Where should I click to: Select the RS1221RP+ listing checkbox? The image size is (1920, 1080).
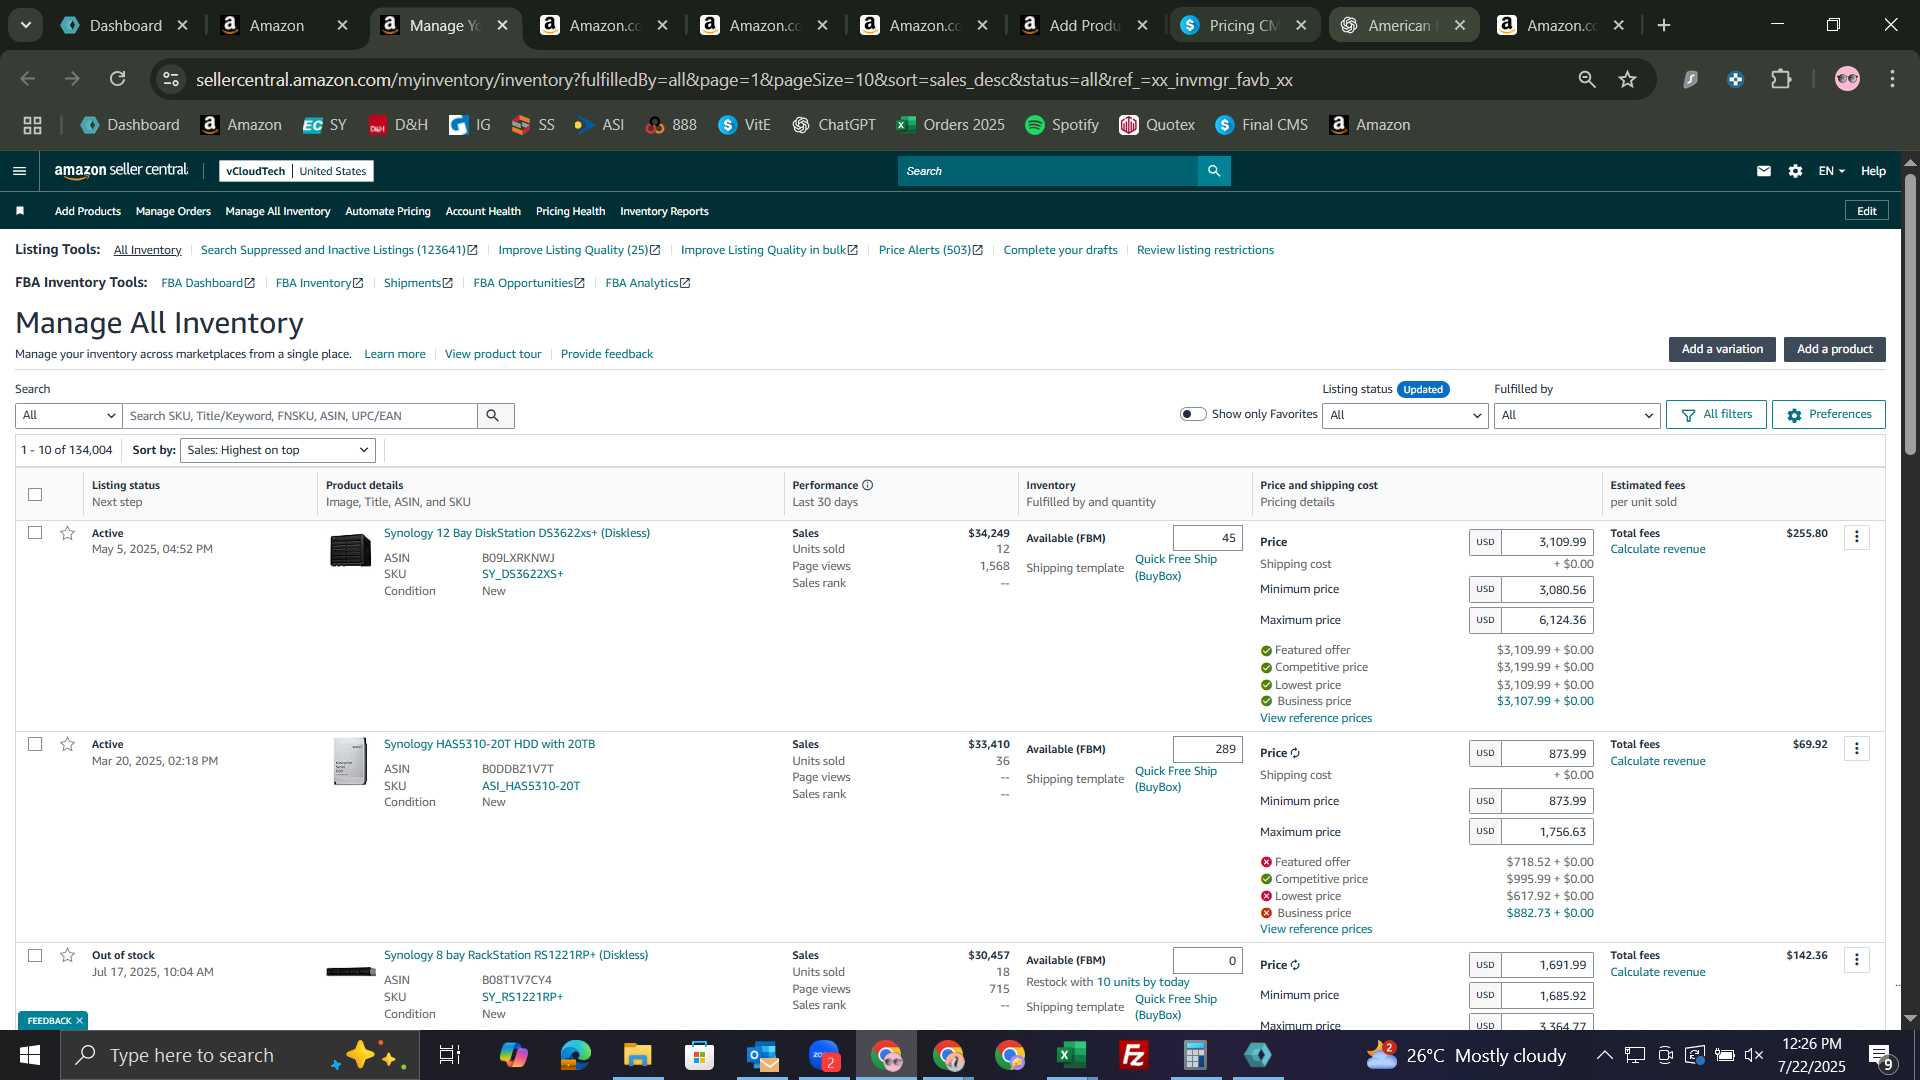pos(35,955)
